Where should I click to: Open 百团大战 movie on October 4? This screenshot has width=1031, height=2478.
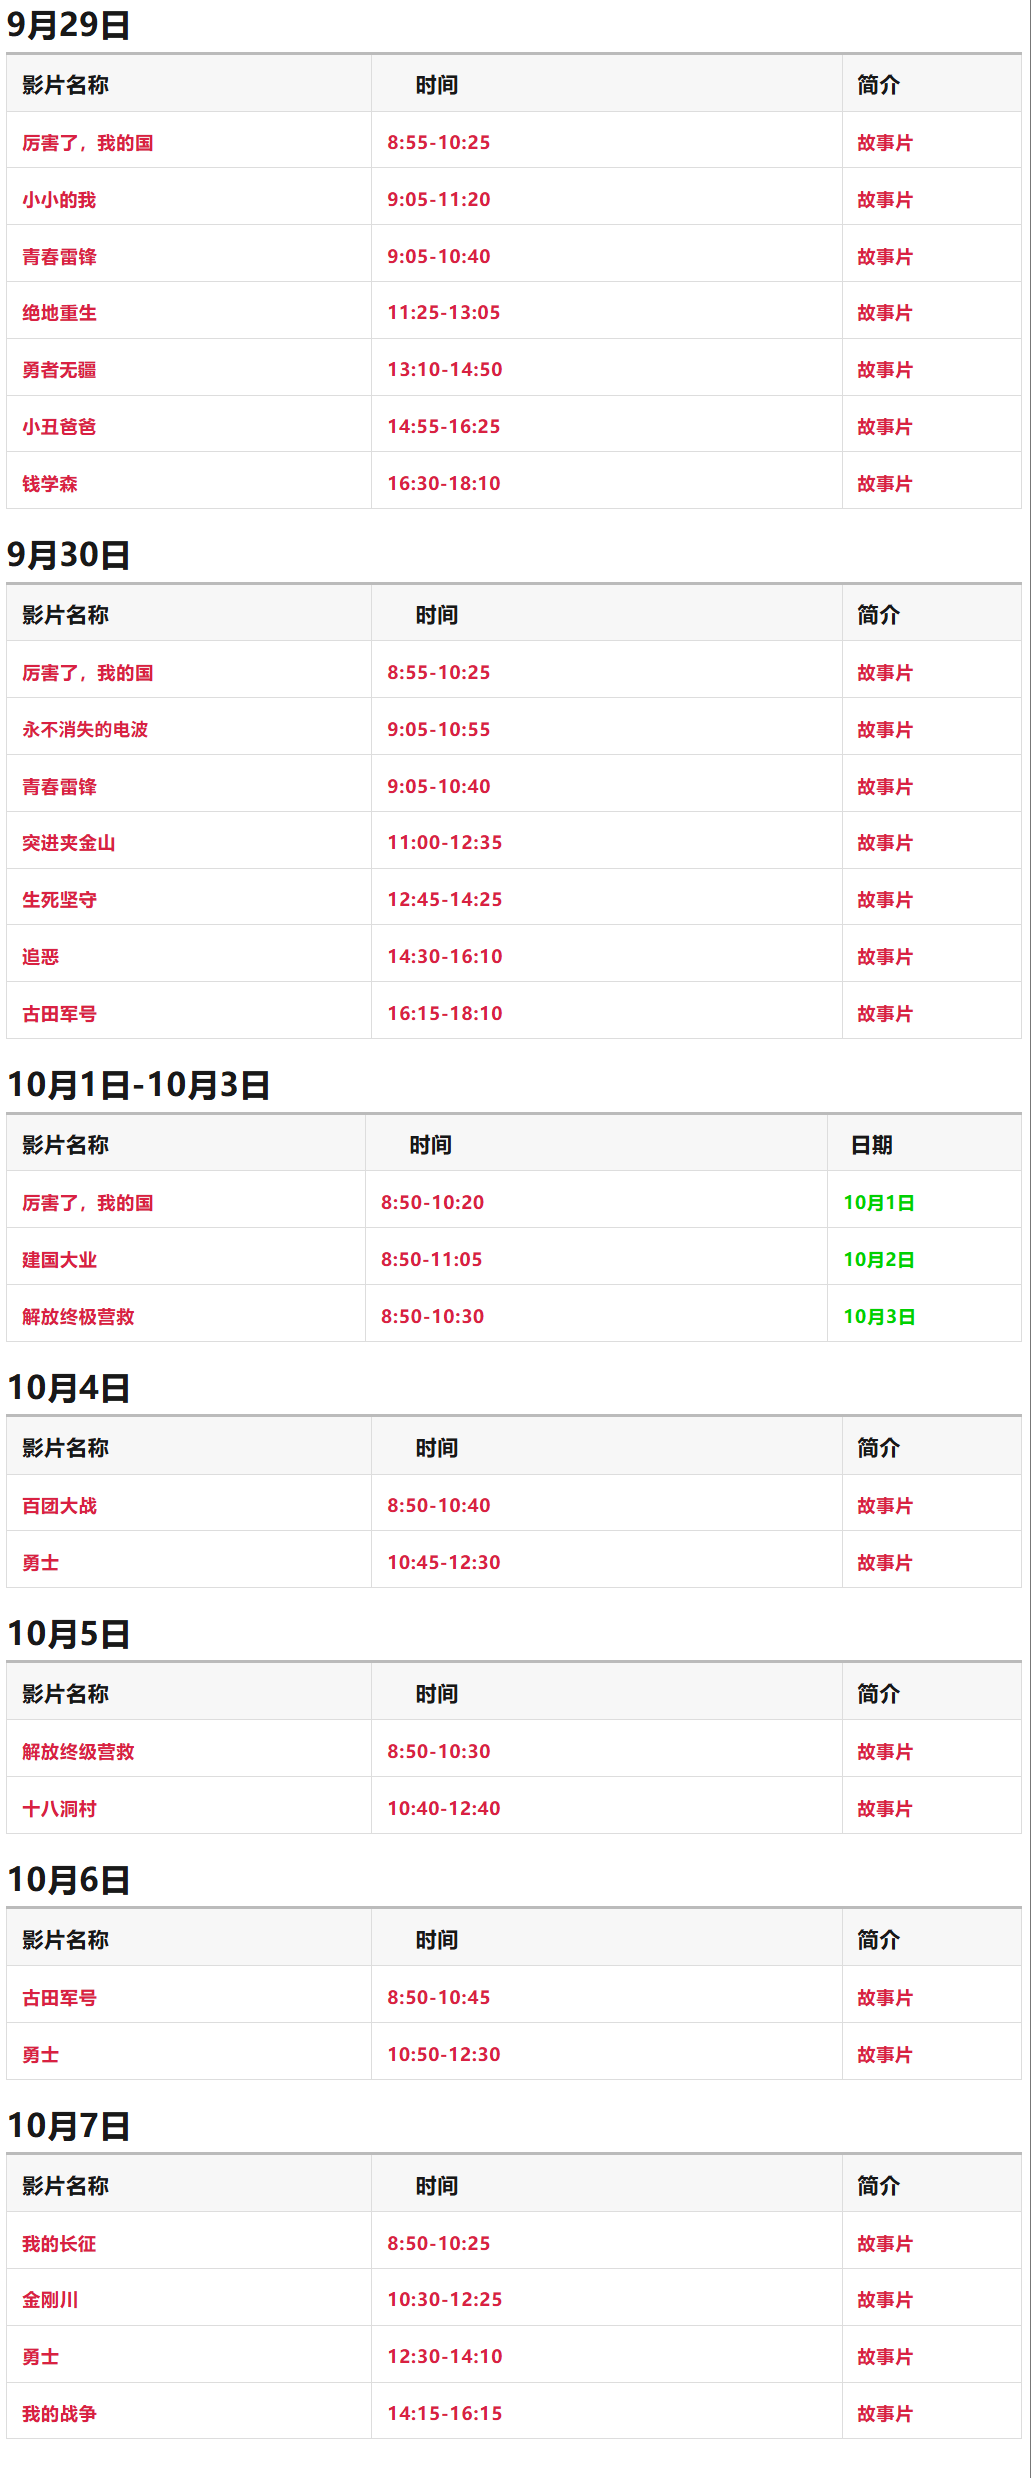point(59,1506)
